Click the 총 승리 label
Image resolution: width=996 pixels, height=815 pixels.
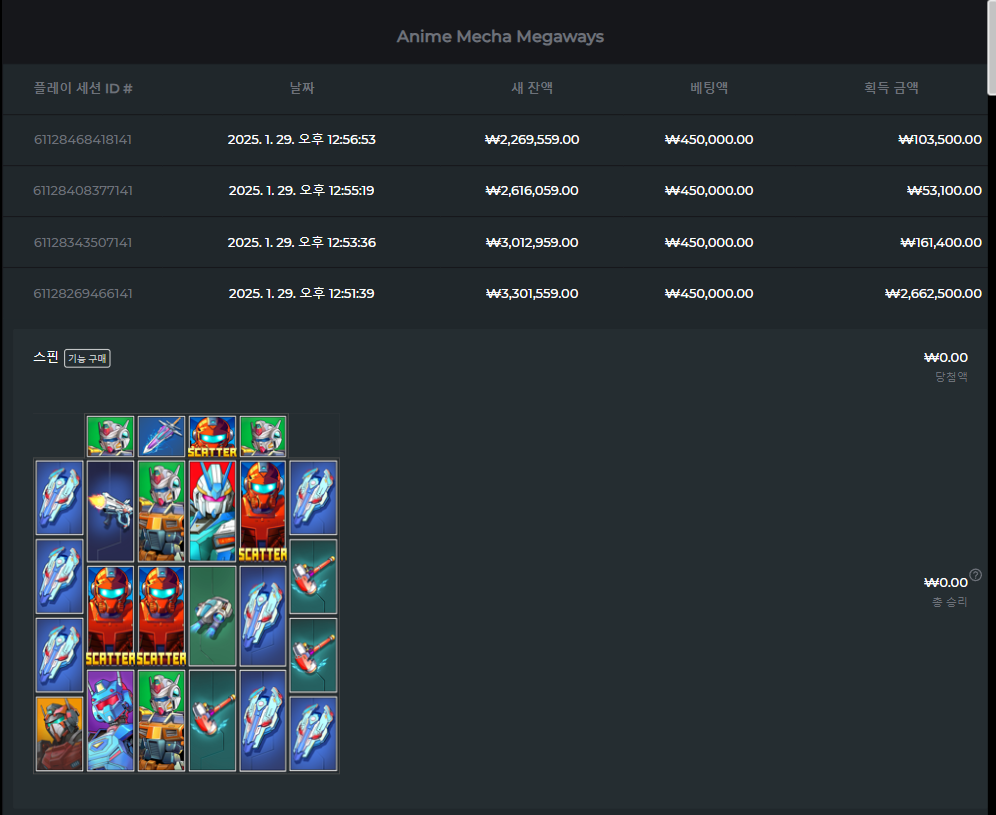click(x=950, y=602)
